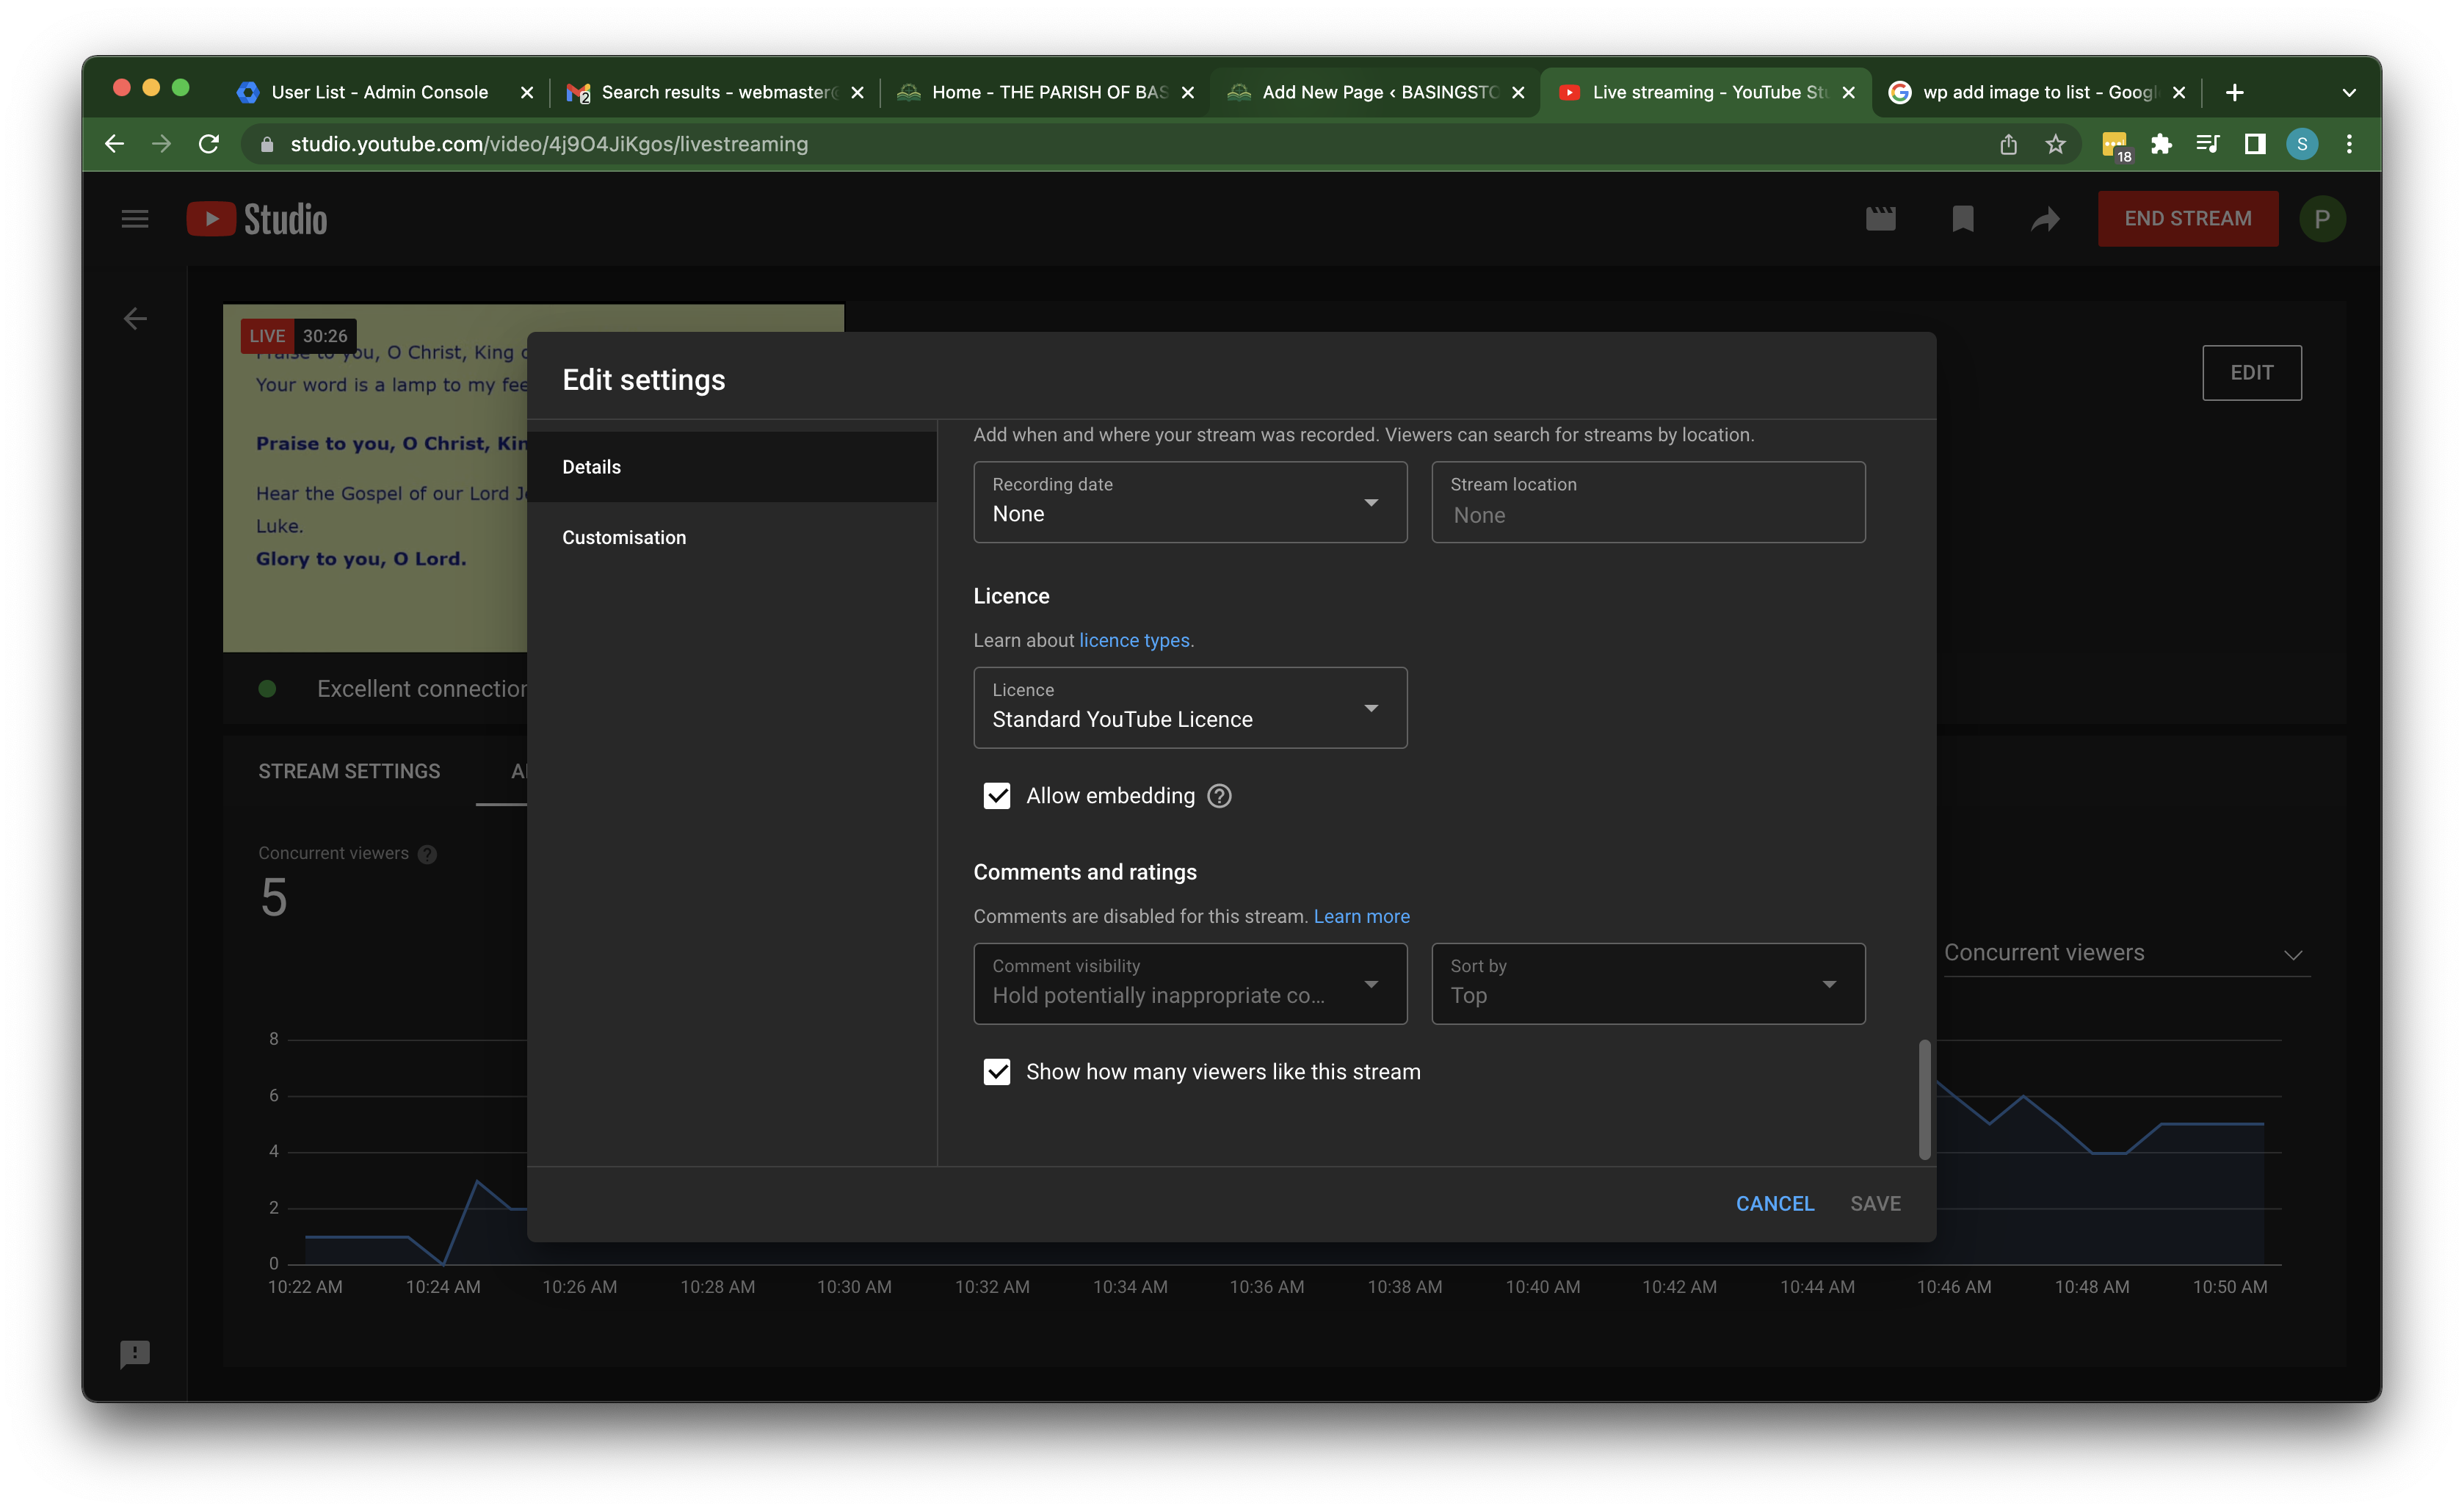Open the media controls icon in Chrome toolbar
The image size is (2464, 1511).
2208,144
